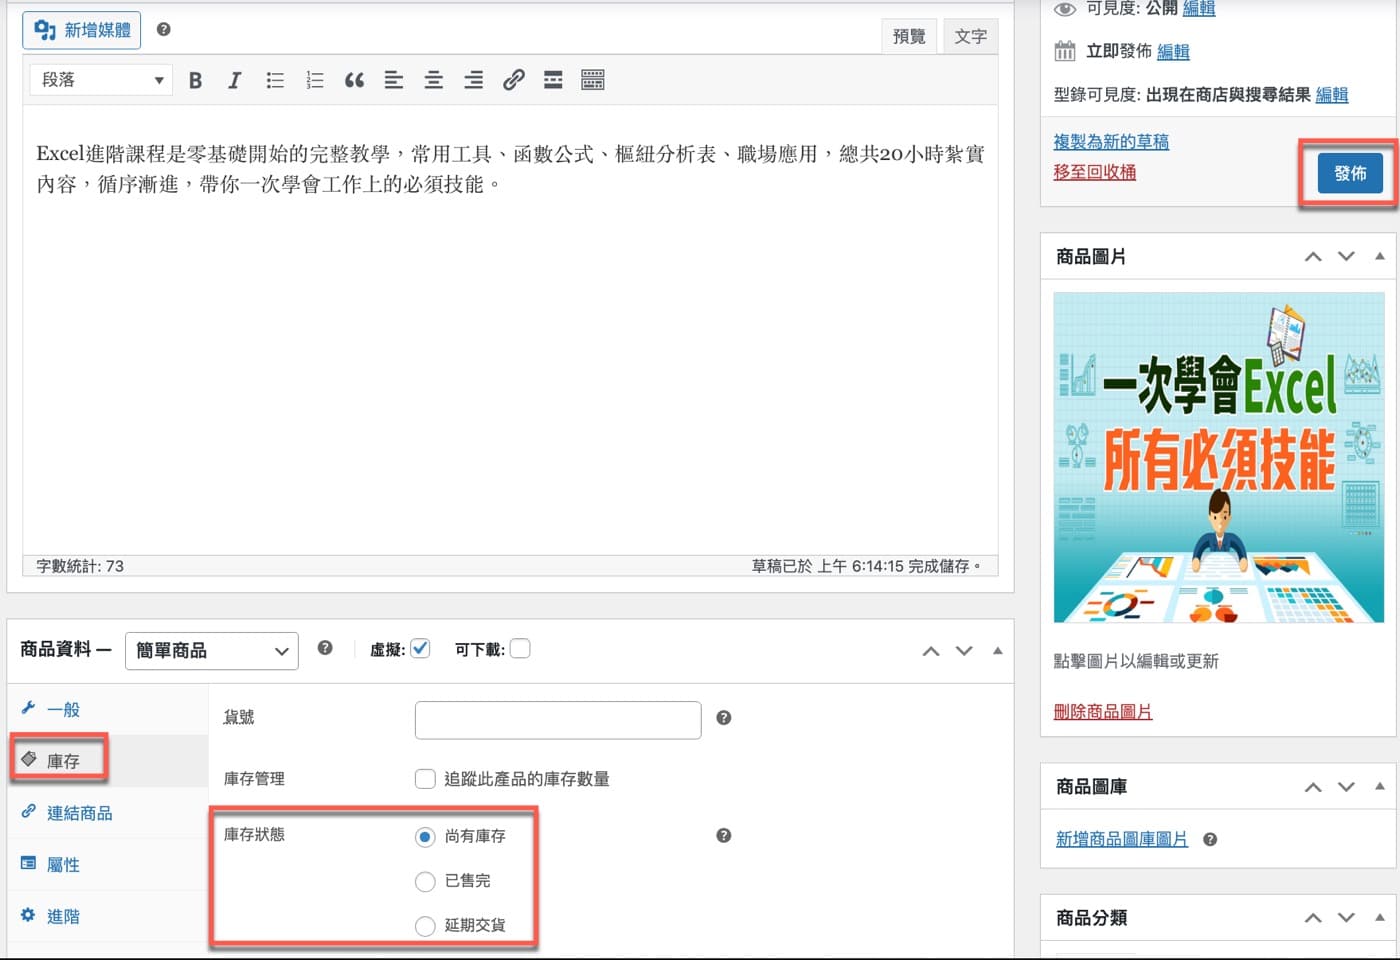The height and width of the screenshot is (960, 1400).
Task: Uncheck the 虛擬 checkbox
Action: click(420, 648)
